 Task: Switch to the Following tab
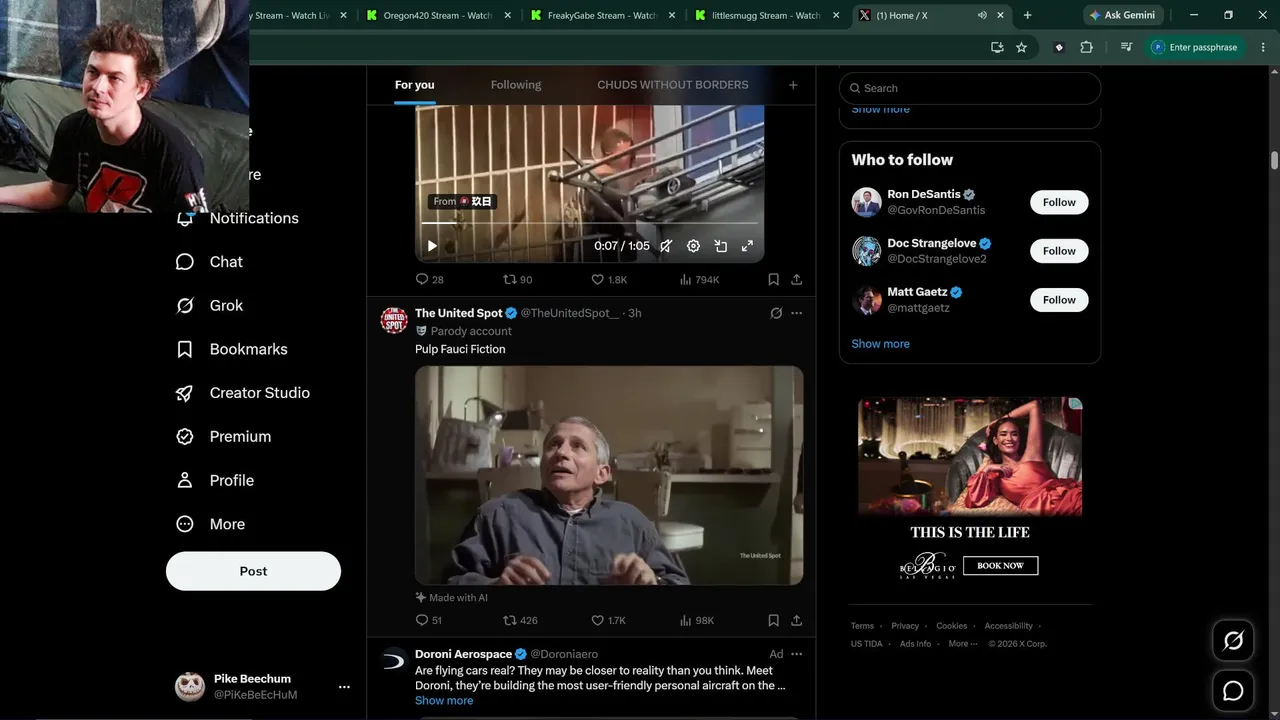pos(516,85)
